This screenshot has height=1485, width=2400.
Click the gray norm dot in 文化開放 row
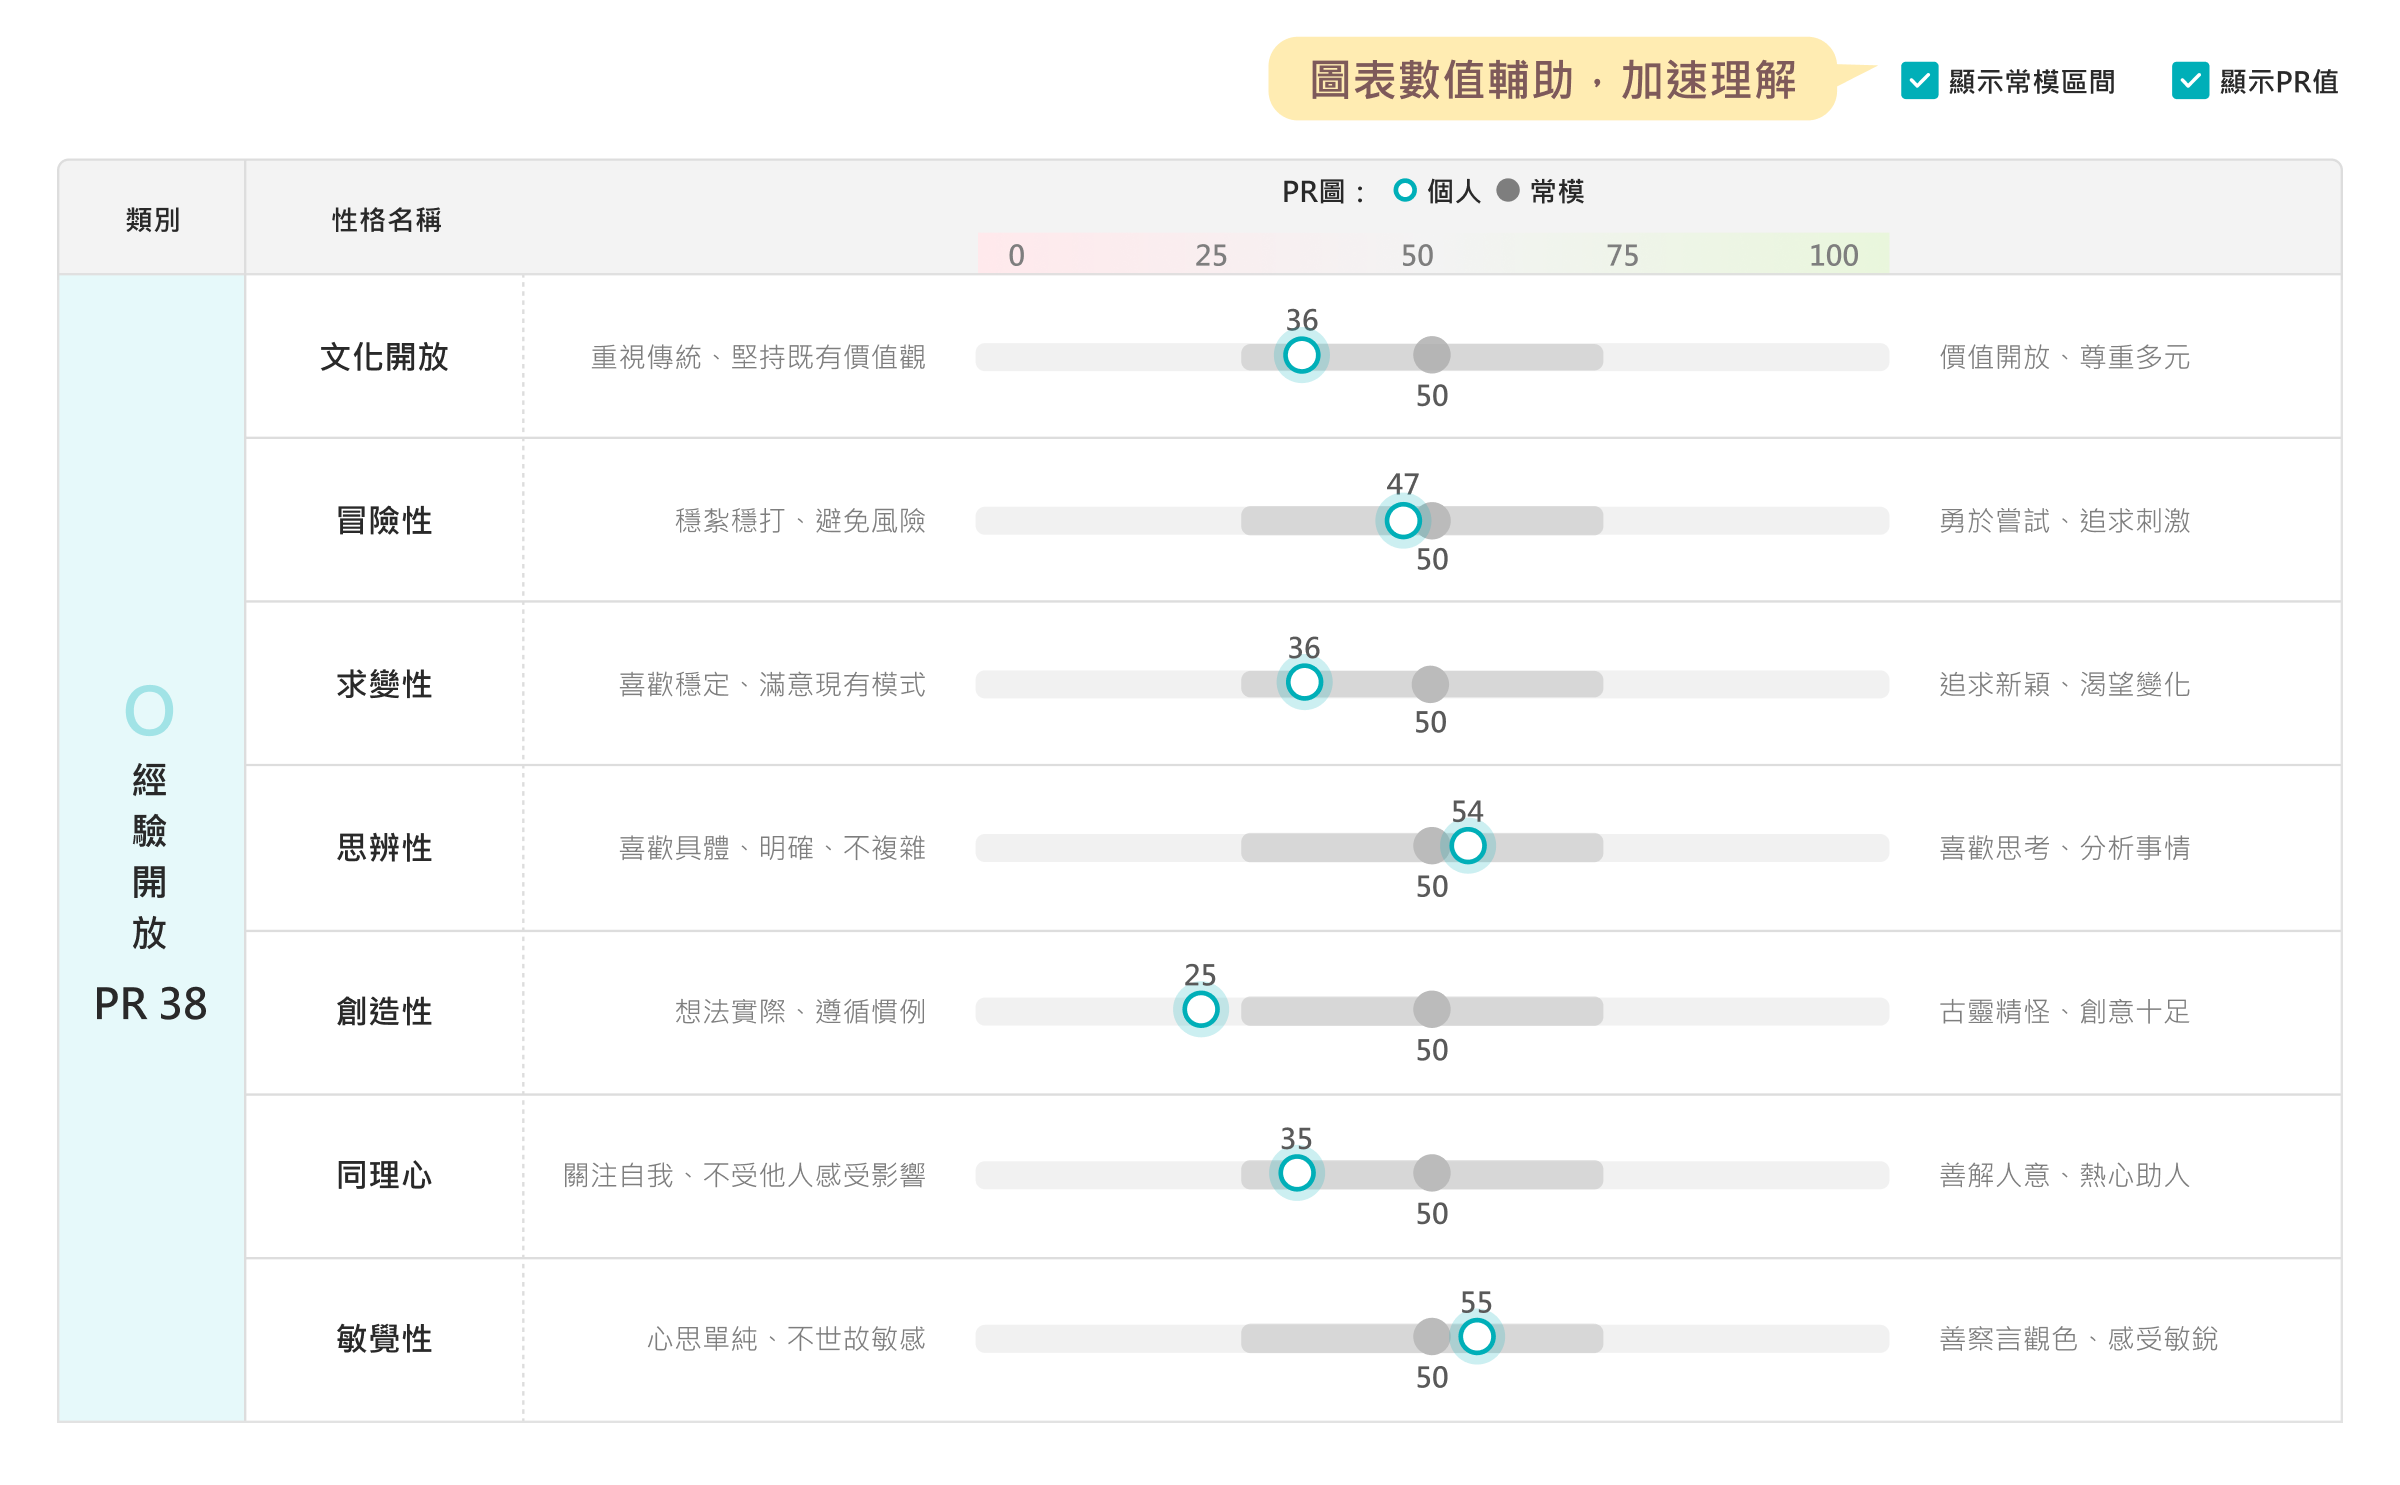pos(1432,355)
